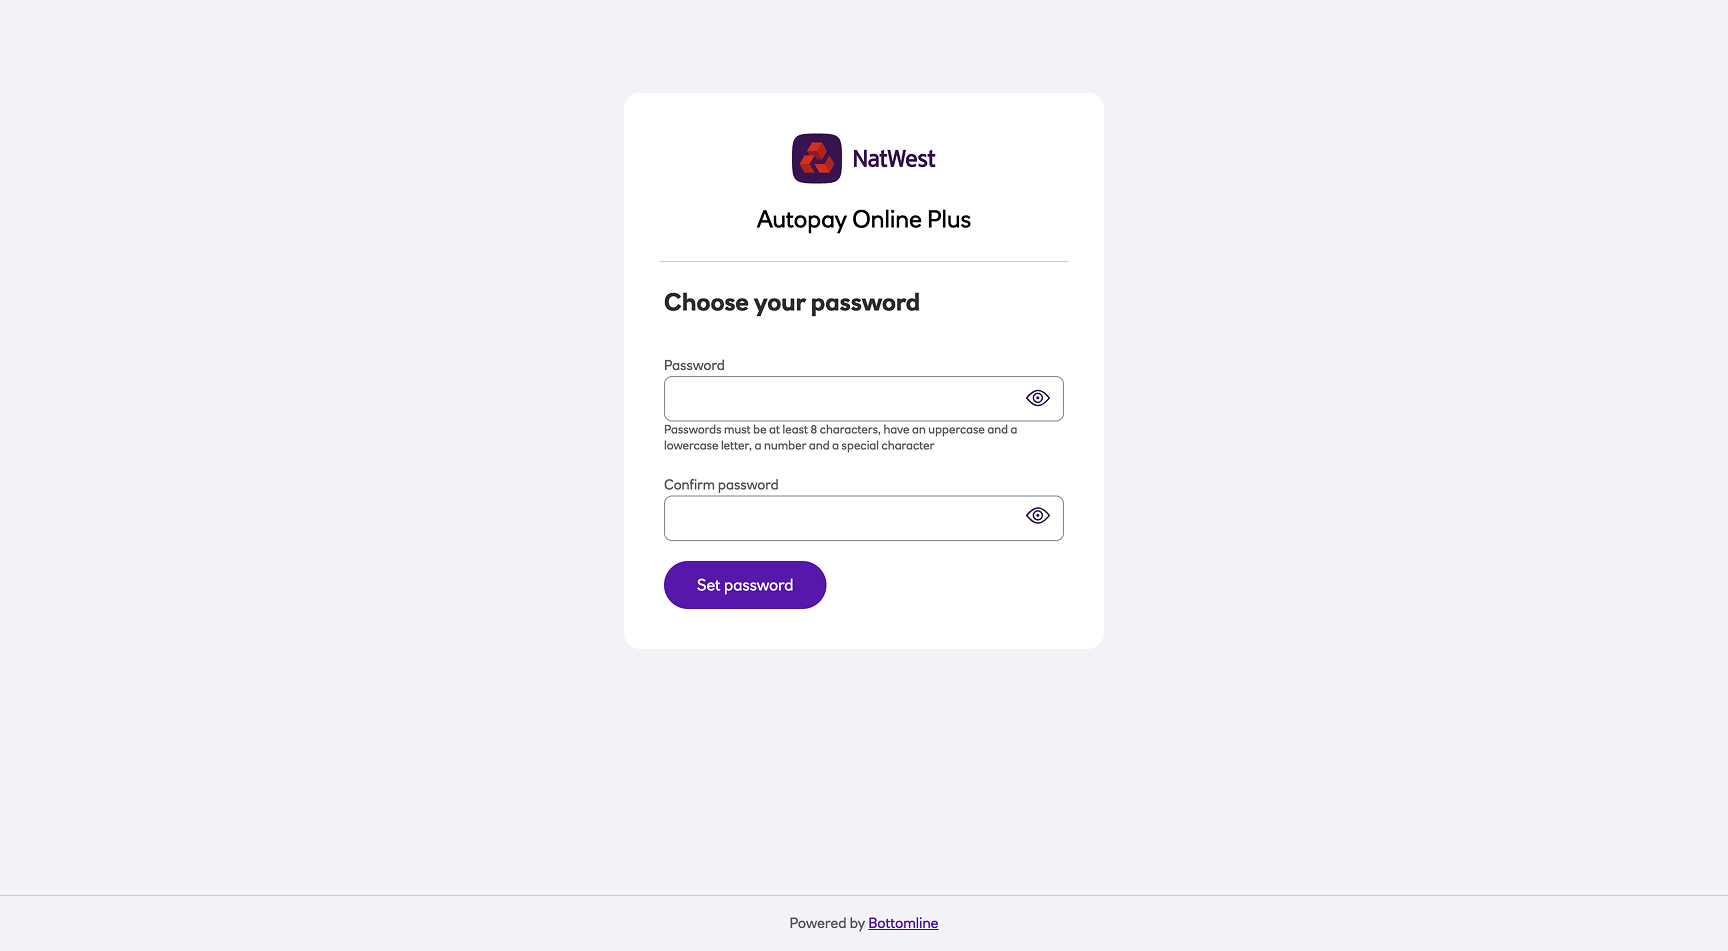Click the NatWest red cube logo icon
Viewport: 1728px width, 951px height.
817,158
